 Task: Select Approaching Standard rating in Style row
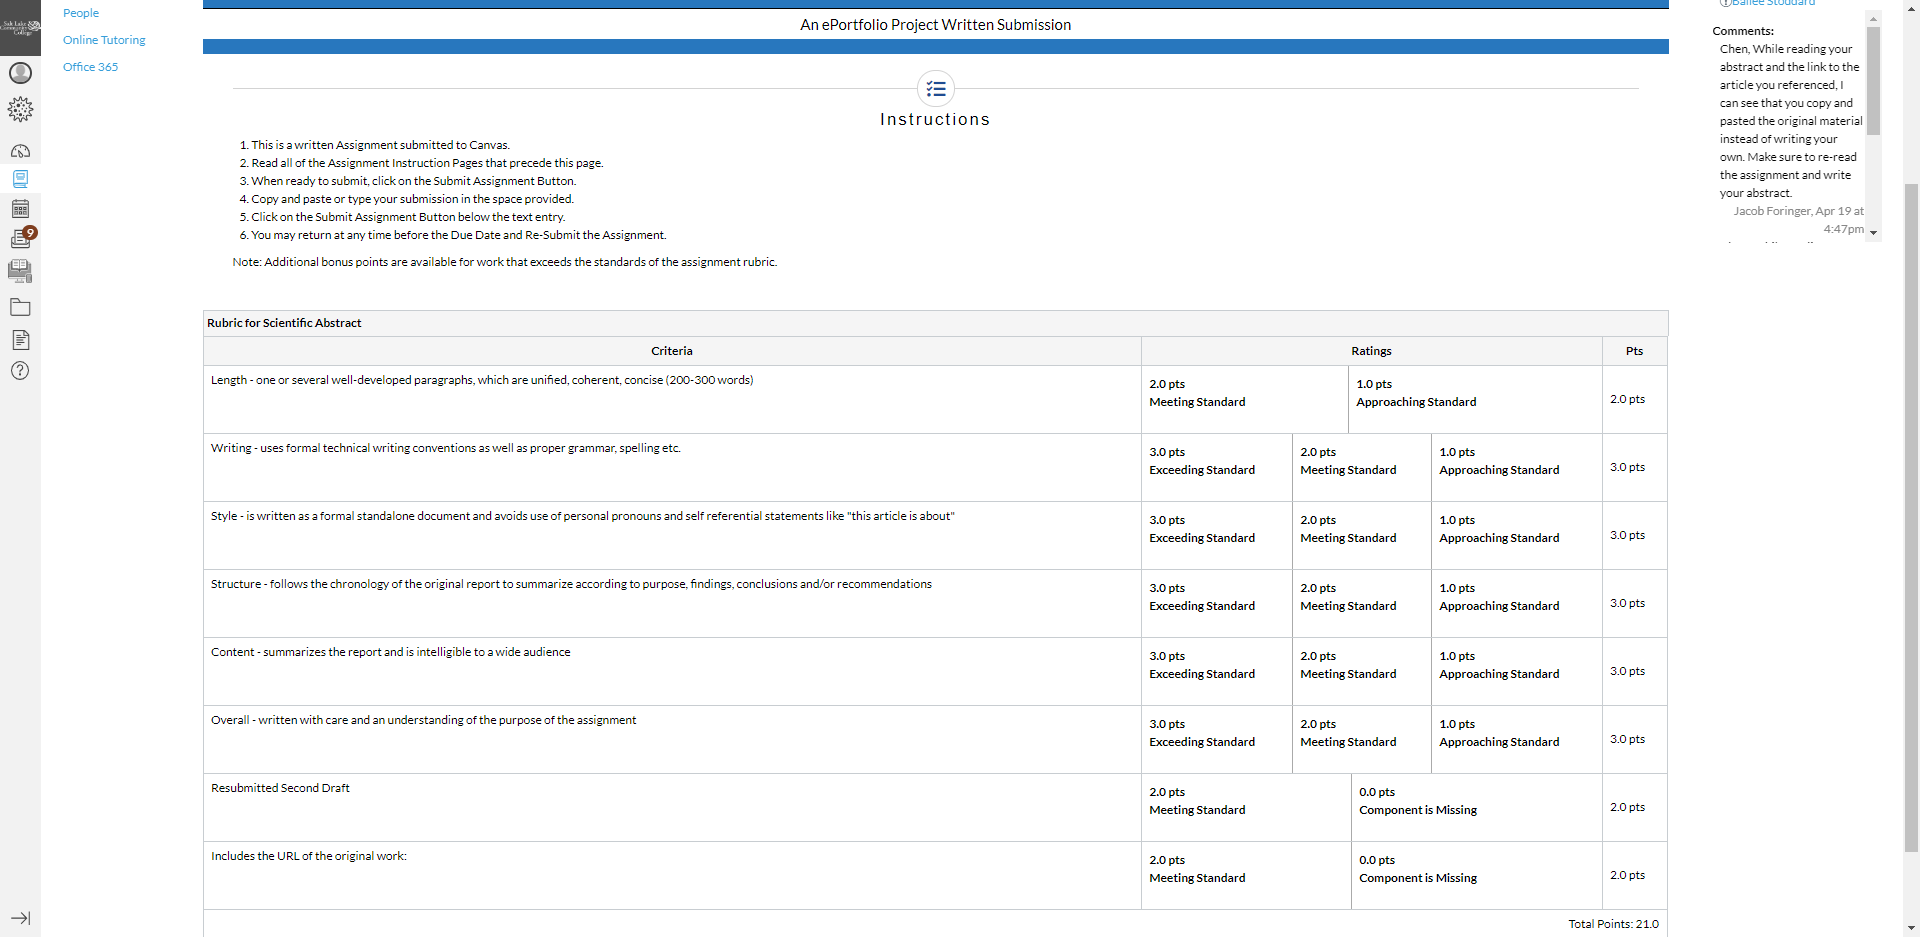point(1516,535)
